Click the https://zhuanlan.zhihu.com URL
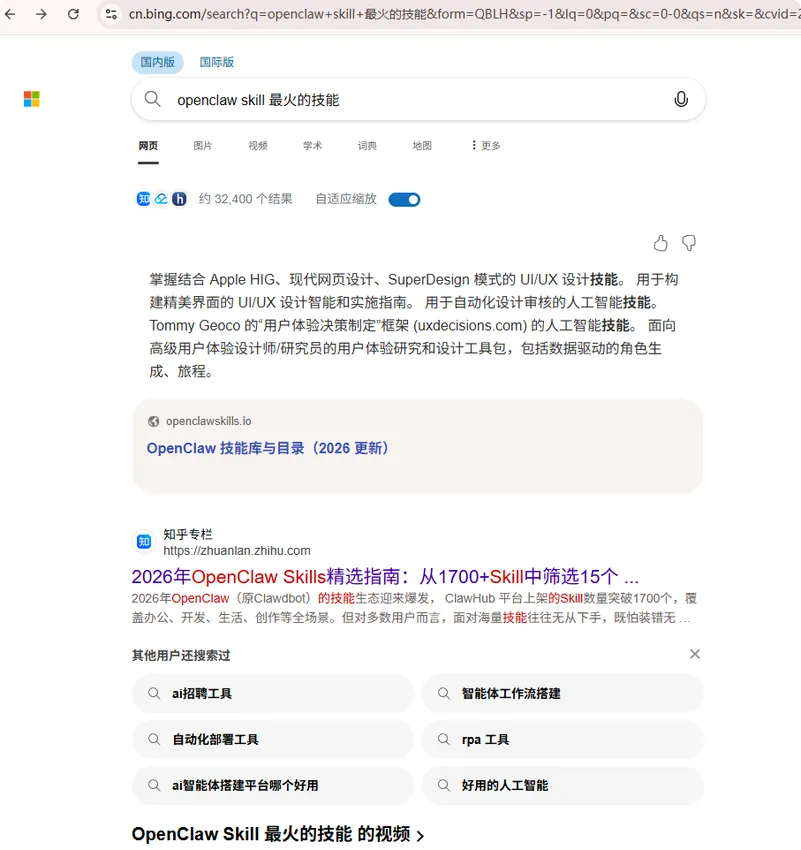Image resolution: width=801 pixels, height=850 pixels. click(237, 551)
